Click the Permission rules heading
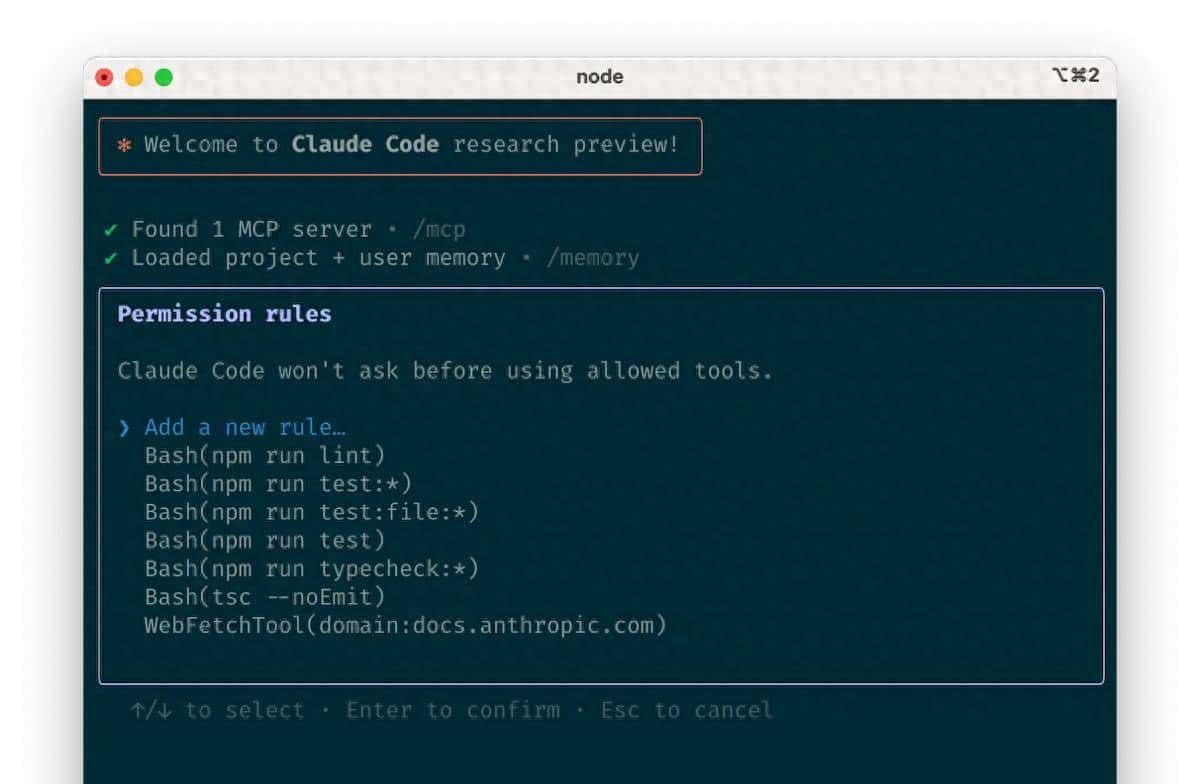Image resolution: width=1200 pixels, height=784 pixels. tap(224, 314)
